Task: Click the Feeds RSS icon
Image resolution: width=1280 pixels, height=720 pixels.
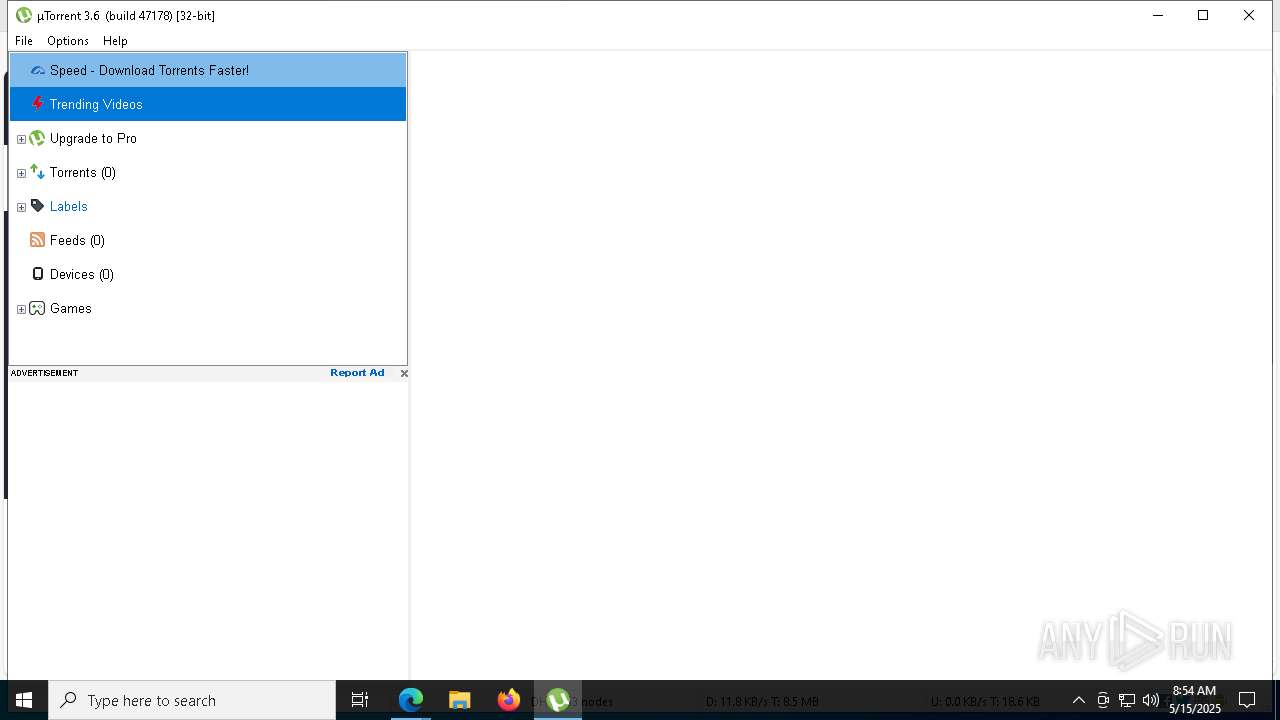Action: click(37, 240)
